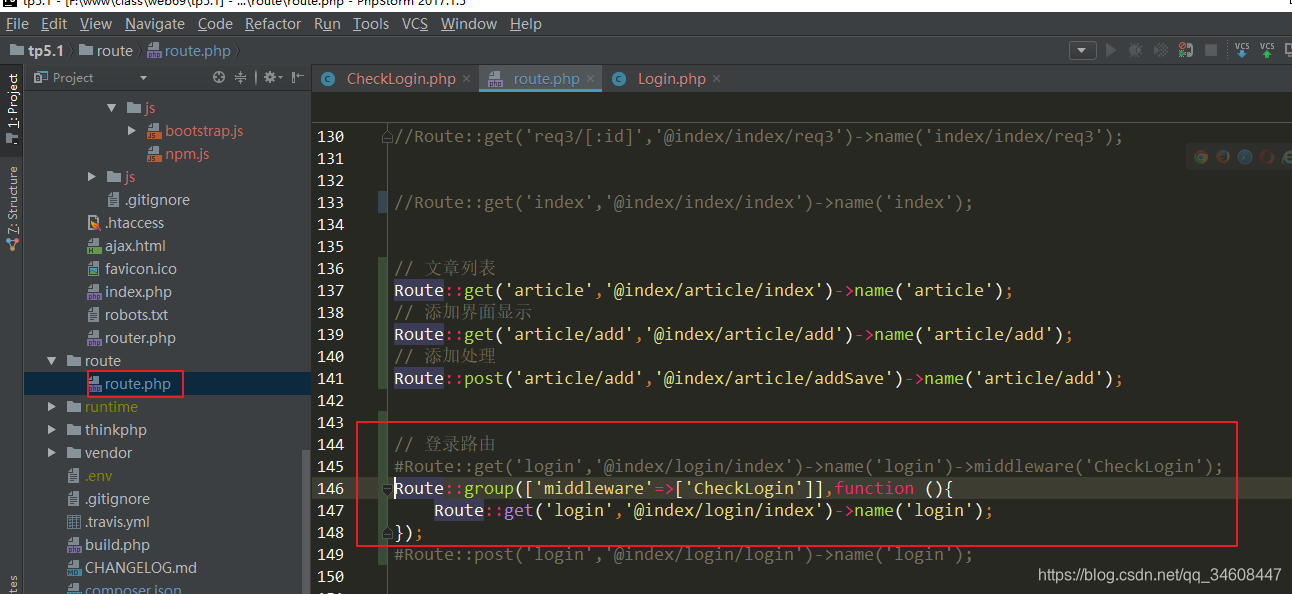Image resolution: width=1292 pixels, height=594 pixels.
Task: Select index.php in project tree
Action: point(138,292)
